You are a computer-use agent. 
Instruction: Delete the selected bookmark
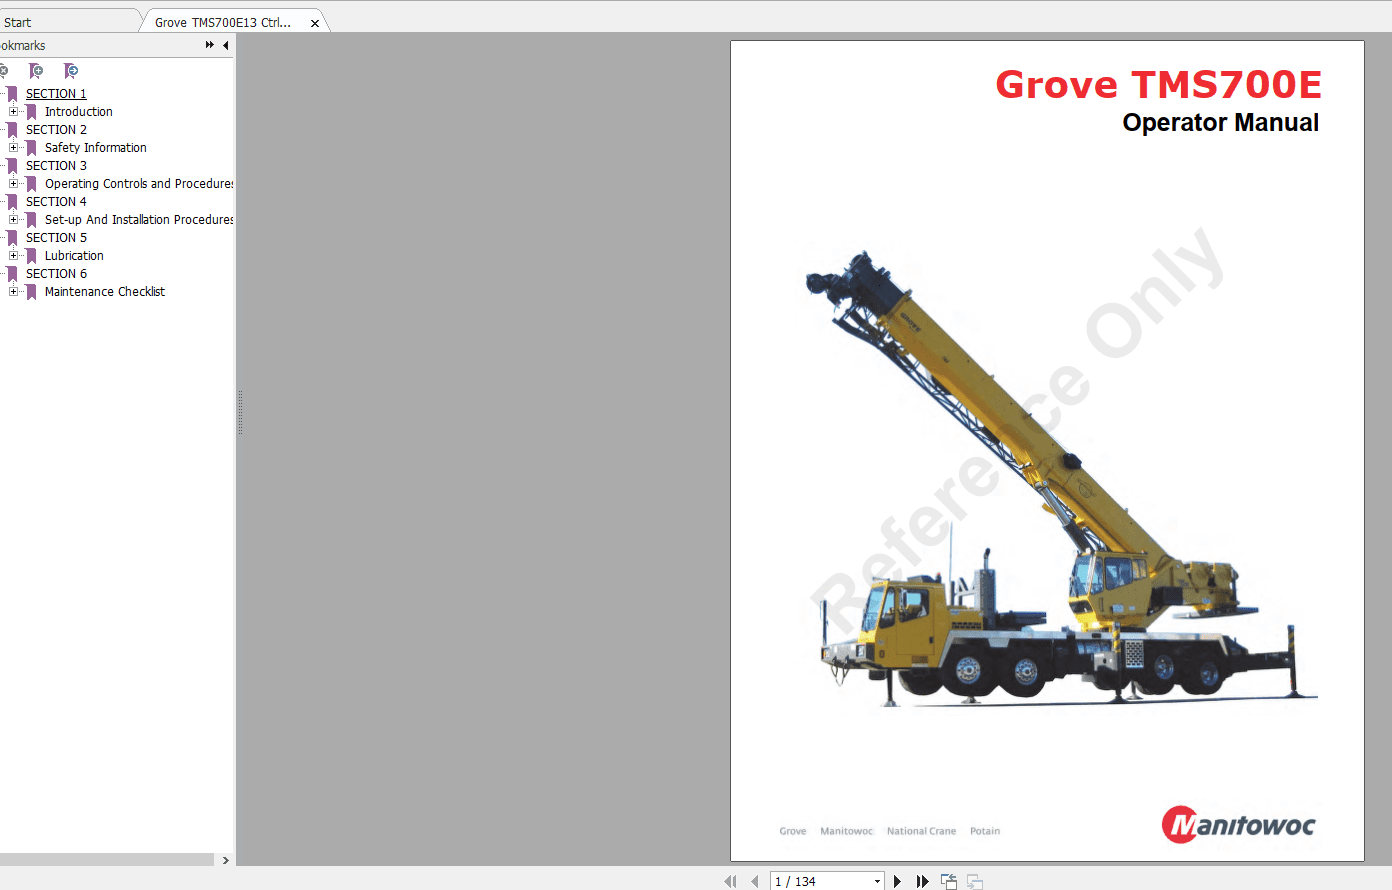click(4, 71)
